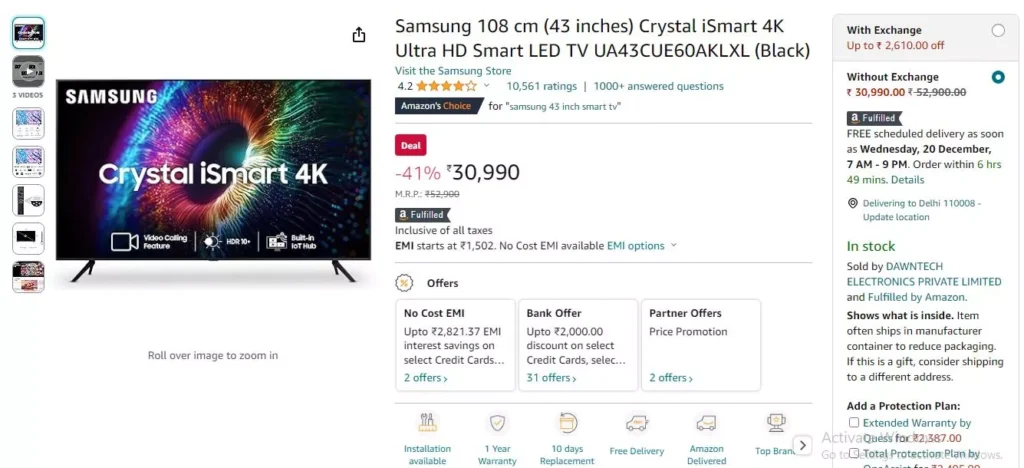
Task: Click the location pin icon near Delhi
Action: click(x=852, y=203)
